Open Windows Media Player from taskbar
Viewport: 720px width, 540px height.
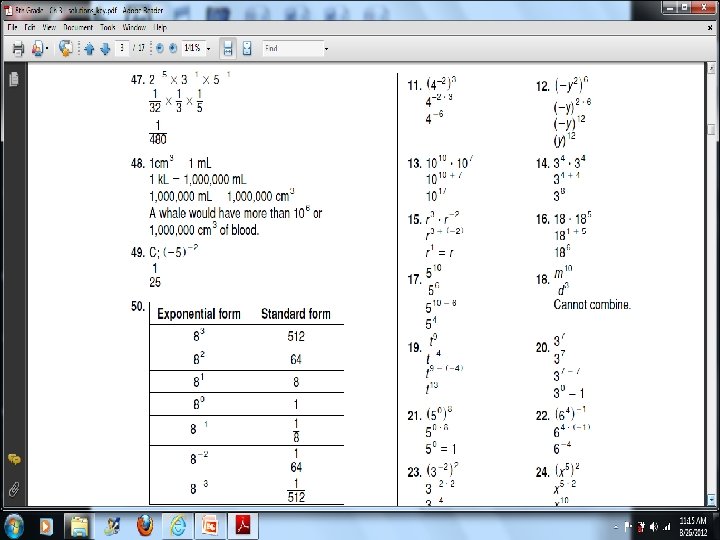[46, 526]
